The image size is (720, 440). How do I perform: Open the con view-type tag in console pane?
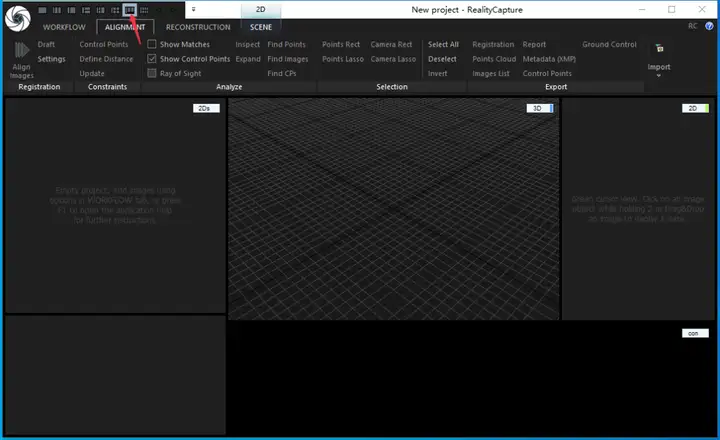coord(695,333)
